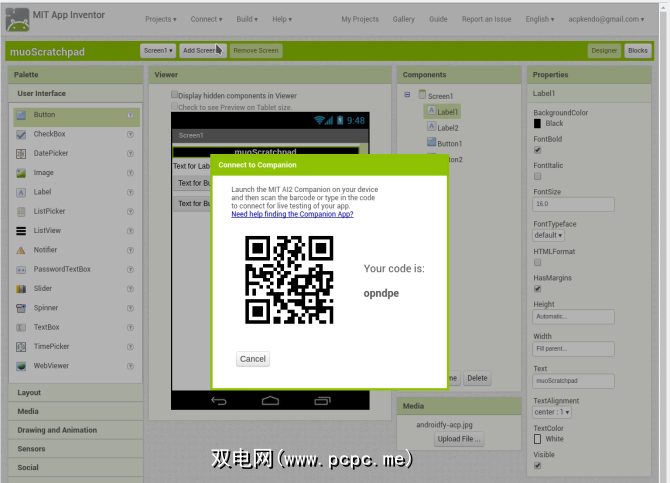The image size is (670, 483).
Task: Open the Help menu
Action: coord(282,19)
